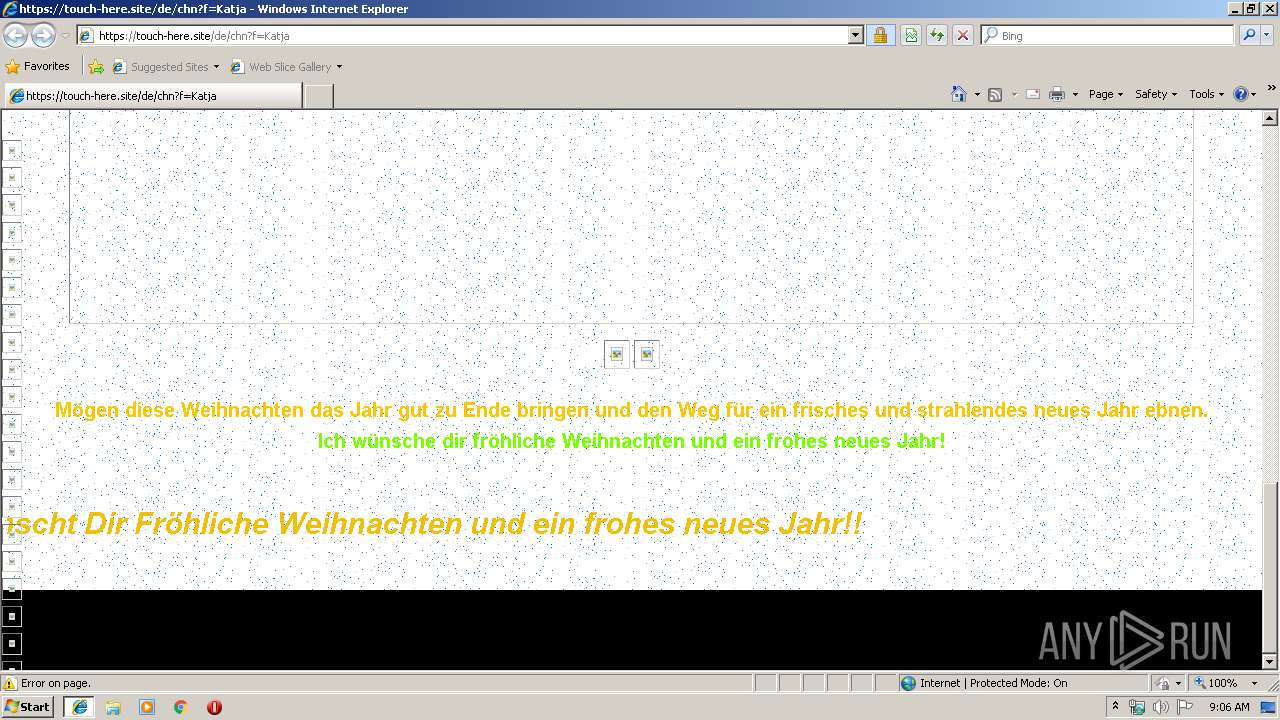Click the right broken image under the frame
This screenshot has width=1280, height=720.
pyautogui.click(x=646, y=354)
